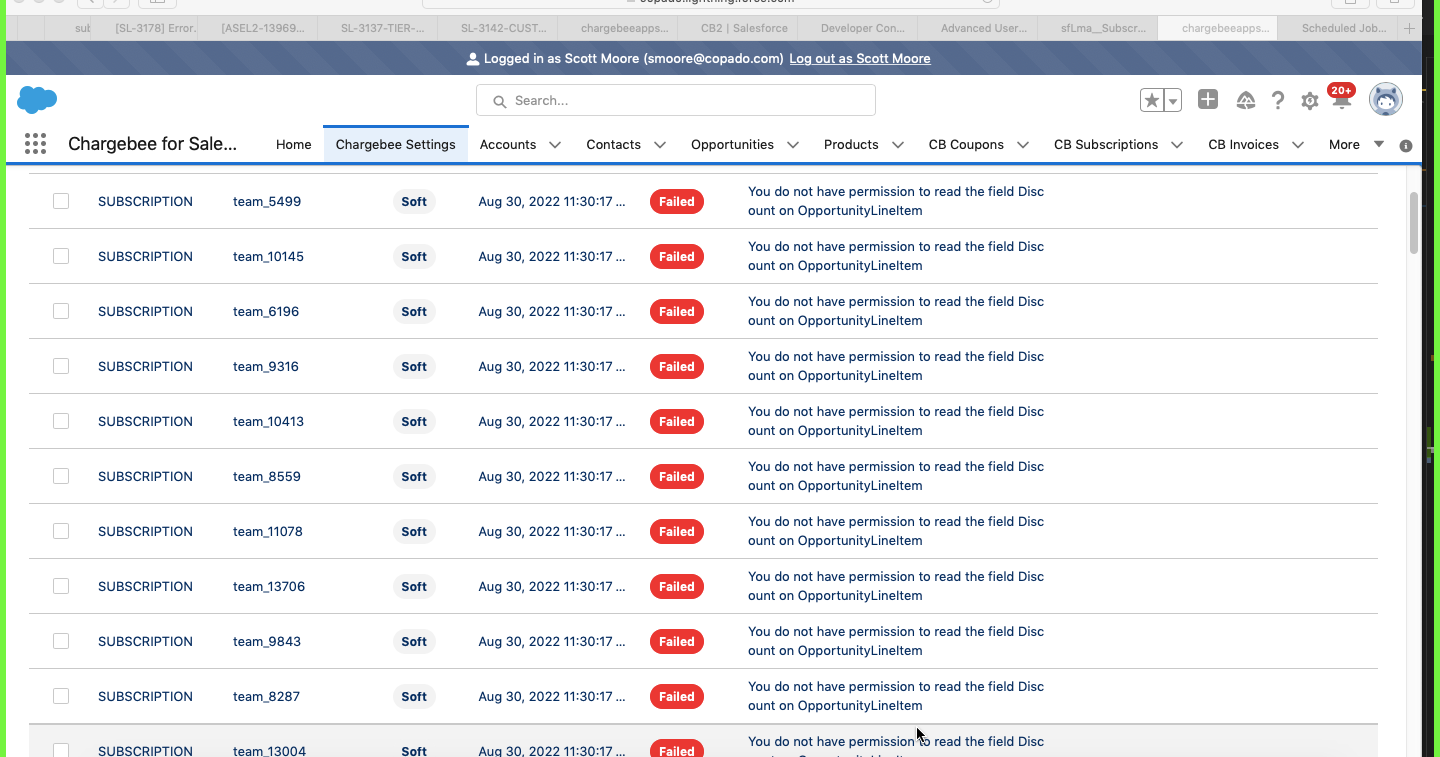Open the Setup gear icon
The height and width of the screenshot is (757, 1440).
tap(1309, 101)
